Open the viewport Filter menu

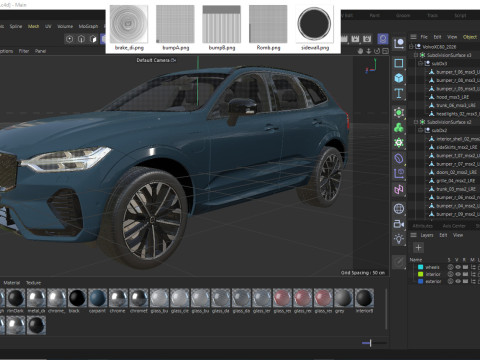coord(24,51)
